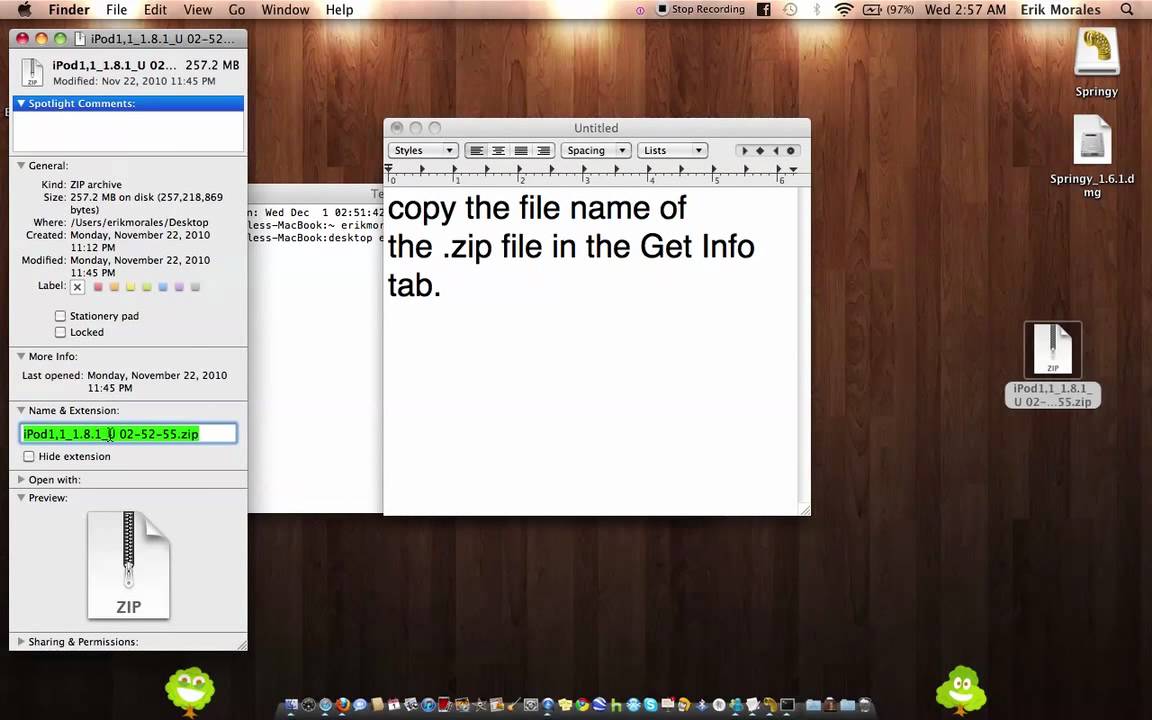This screenshot has width=1152, height=720.
Task: Justify text in TextEdit toolbar
Action: (x=521, y=151)
